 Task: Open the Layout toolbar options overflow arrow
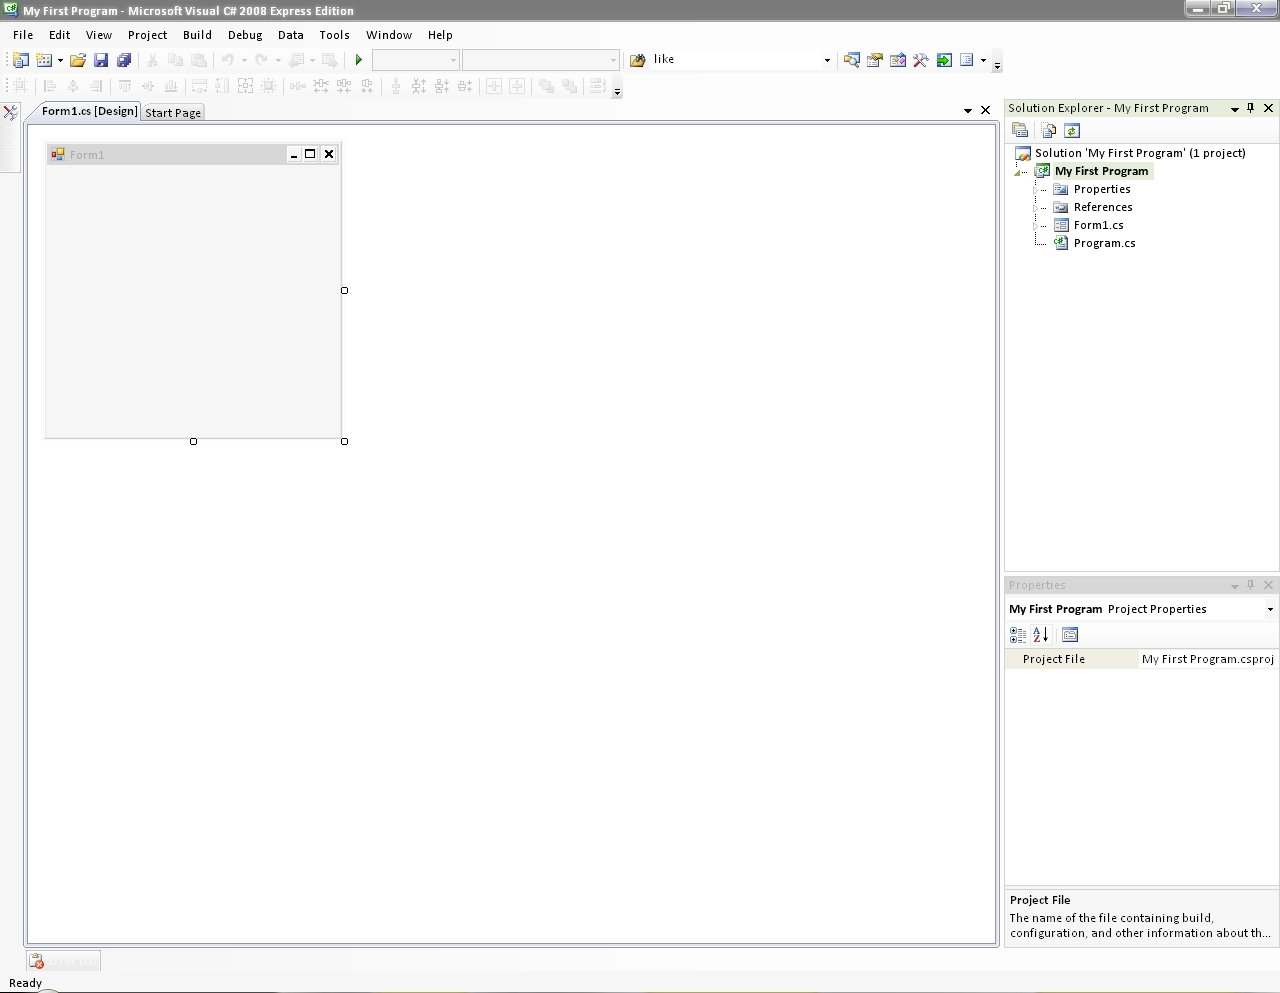617,90
